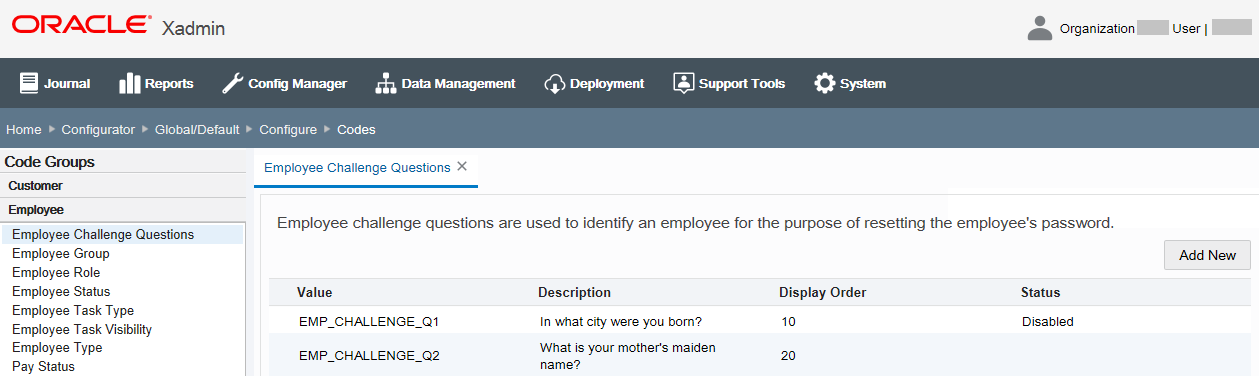Open the EMP_CHALLENGE_Q2 row

760,355
